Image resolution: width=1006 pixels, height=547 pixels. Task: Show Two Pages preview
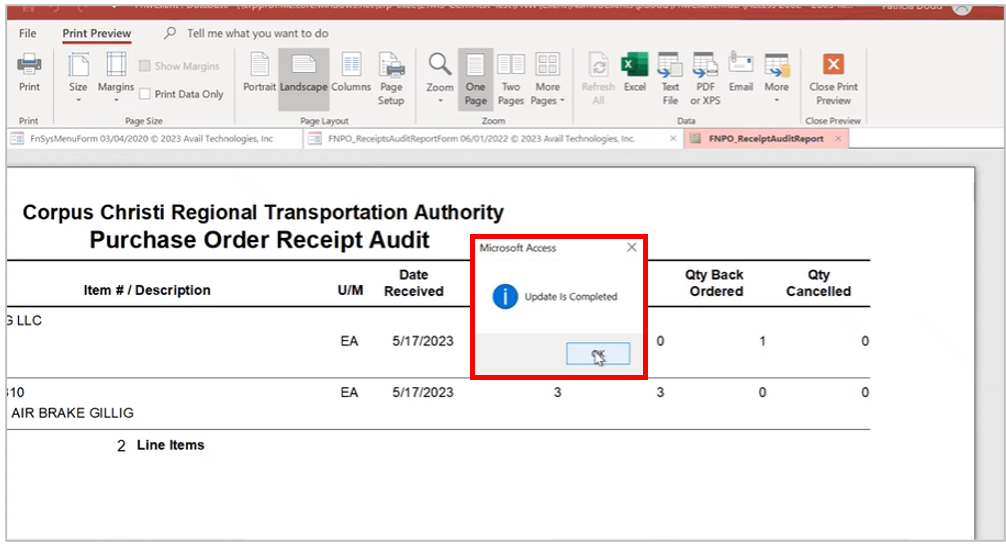[511, 79]
